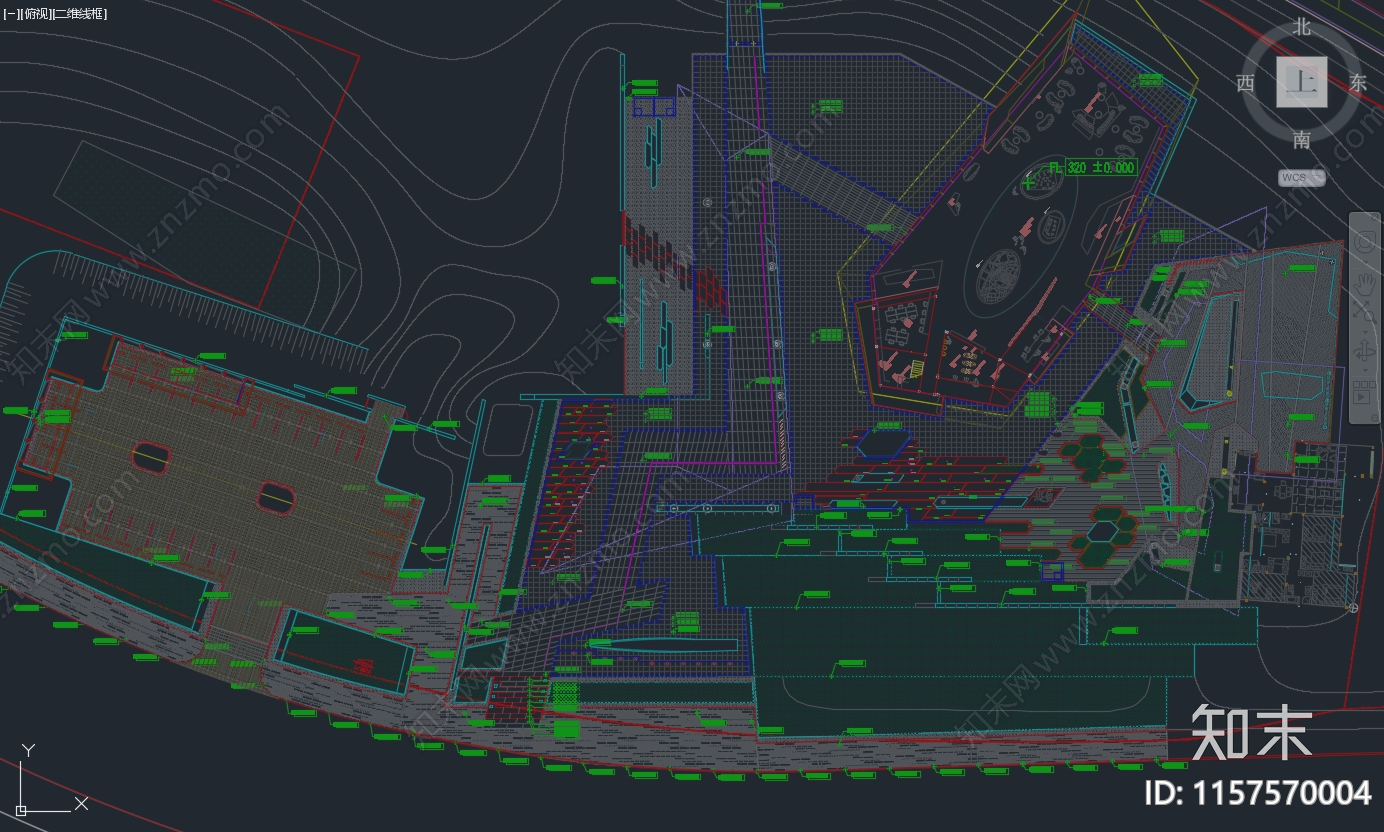1384x832 pixels.
Task: Open the Full Navigation Wheel from navigation bar
Action: pyautogui.click(x=1365, y=242)
